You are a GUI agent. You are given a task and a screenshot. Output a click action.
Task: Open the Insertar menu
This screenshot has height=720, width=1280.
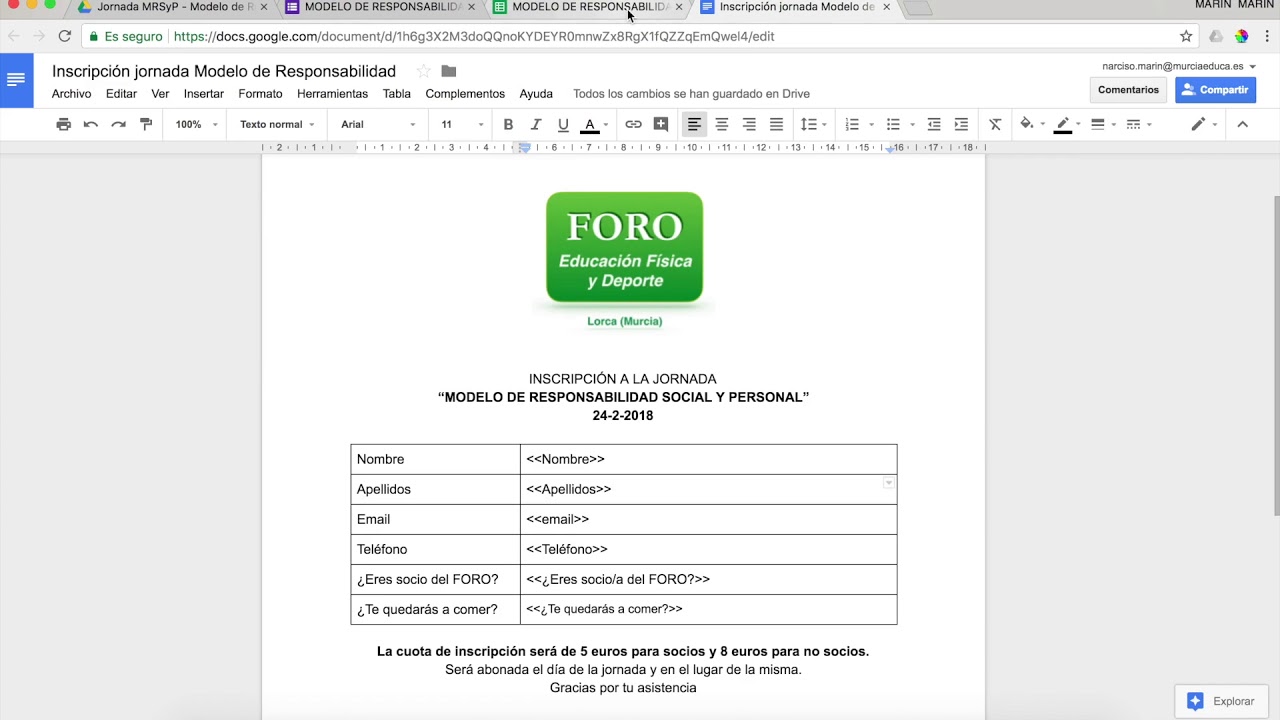(x=204, y=94)
